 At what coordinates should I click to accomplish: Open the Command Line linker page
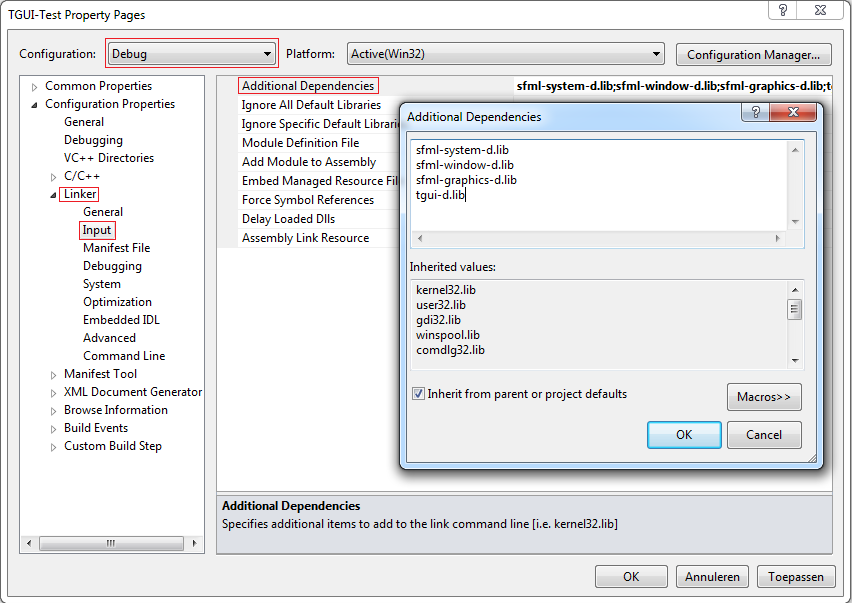[x=124, y=355]
